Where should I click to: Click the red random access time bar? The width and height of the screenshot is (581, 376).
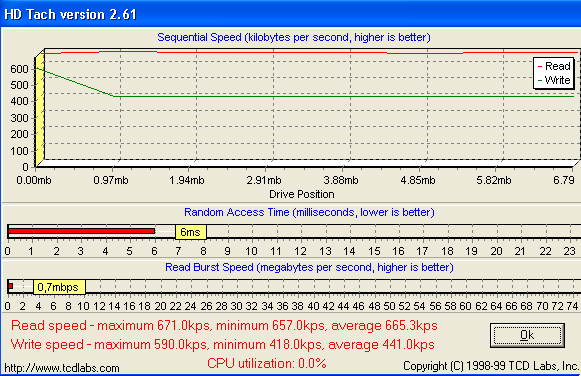(81, 231)
